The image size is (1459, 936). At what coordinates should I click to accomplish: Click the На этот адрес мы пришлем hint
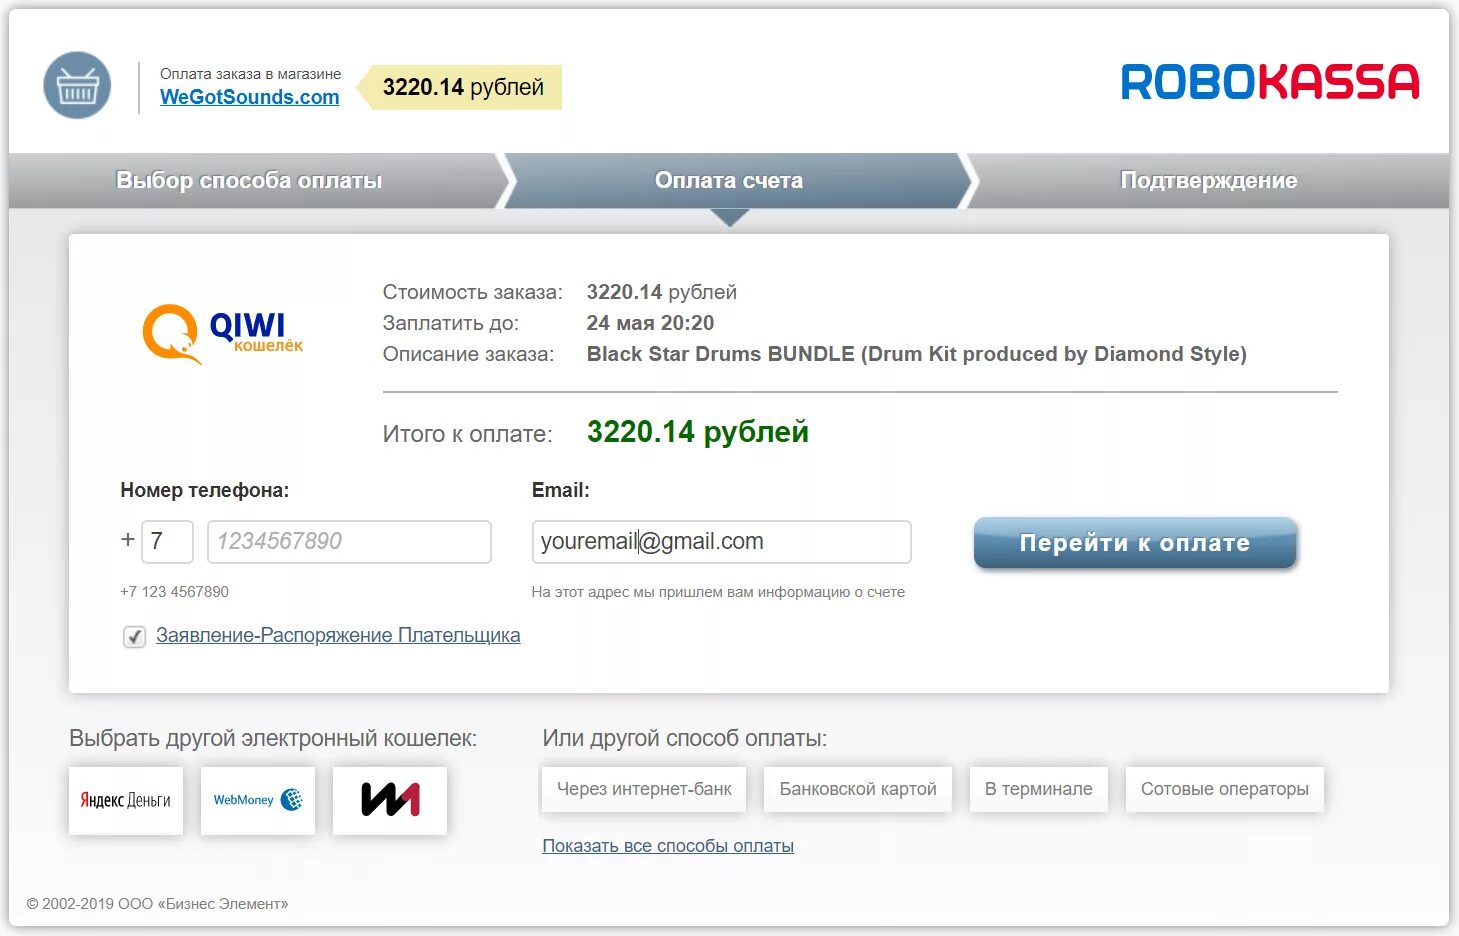point(718,592)
